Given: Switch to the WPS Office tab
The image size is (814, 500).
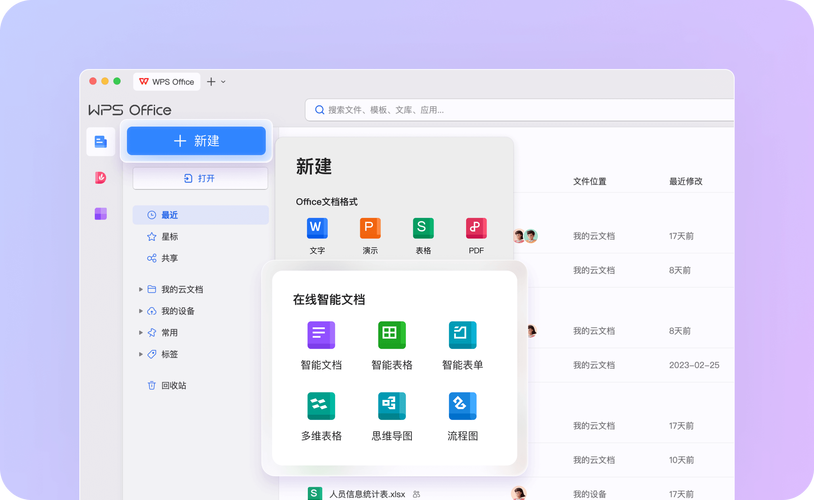Looking at the screenshot, I should point(167,82).
